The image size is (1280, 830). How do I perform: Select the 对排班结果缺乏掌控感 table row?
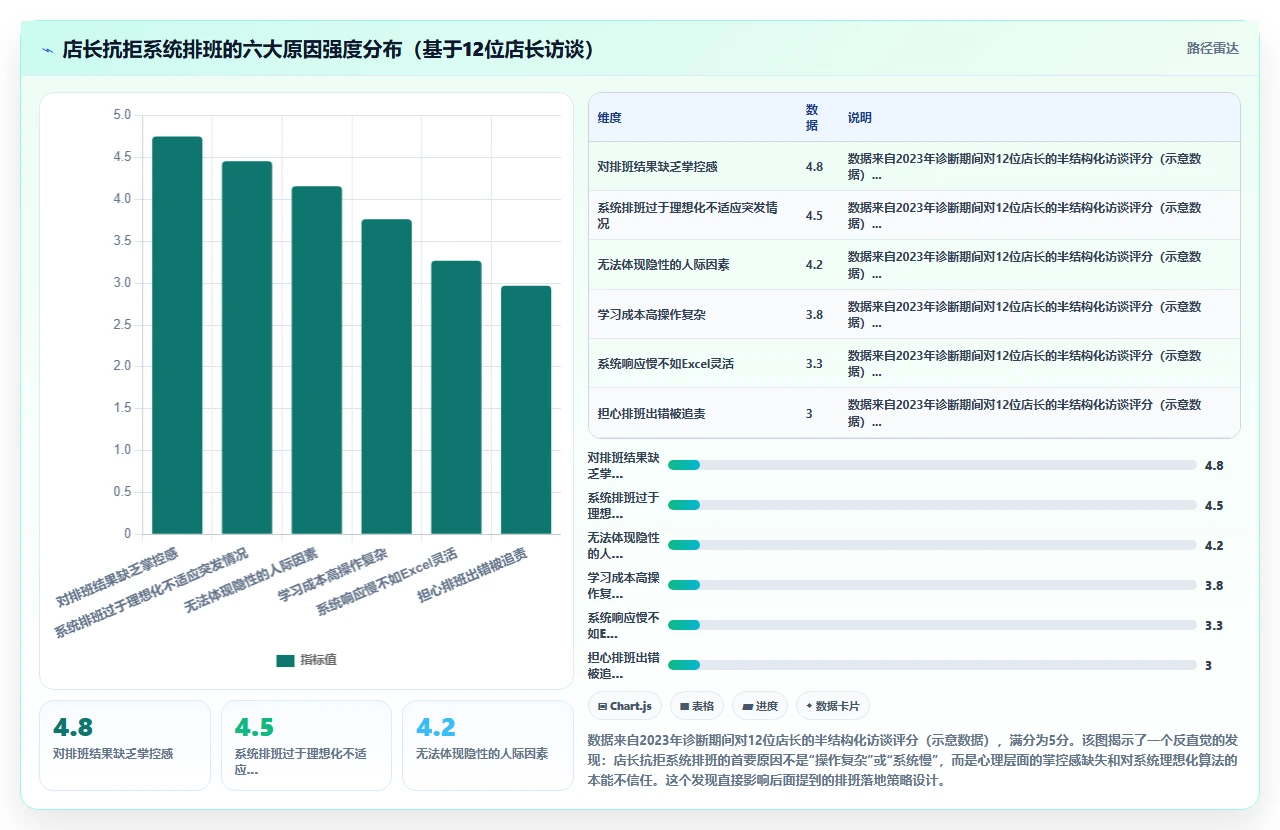[914, 167]
